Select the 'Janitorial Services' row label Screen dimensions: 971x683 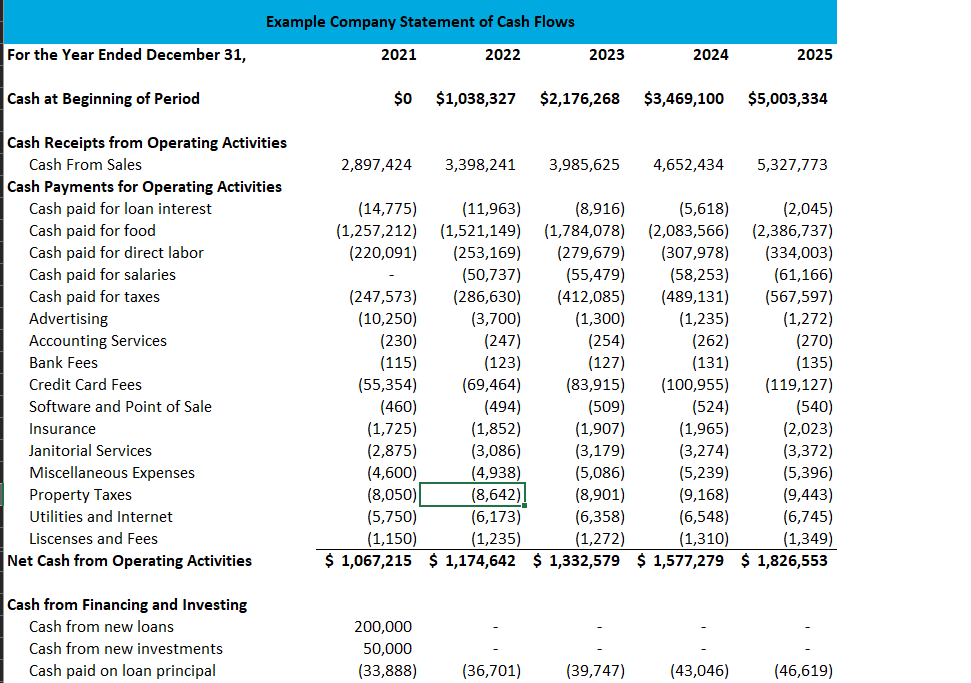(x=90, y=450)
